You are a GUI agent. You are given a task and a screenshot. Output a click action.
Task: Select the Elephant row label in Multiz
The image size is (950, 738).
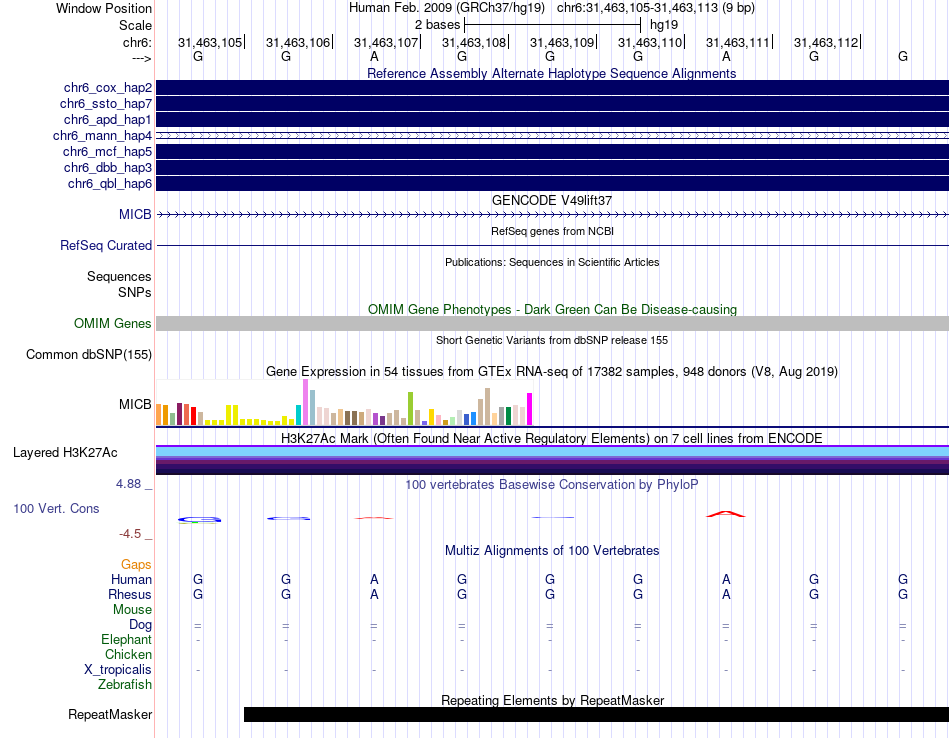pyautogui.click(x=126, y=640)
